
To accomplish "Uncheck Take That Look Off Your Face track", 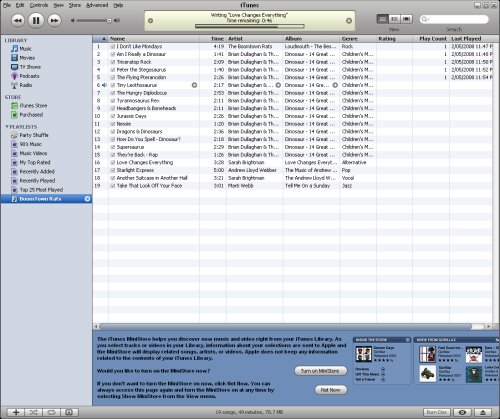I will (113, 186).
